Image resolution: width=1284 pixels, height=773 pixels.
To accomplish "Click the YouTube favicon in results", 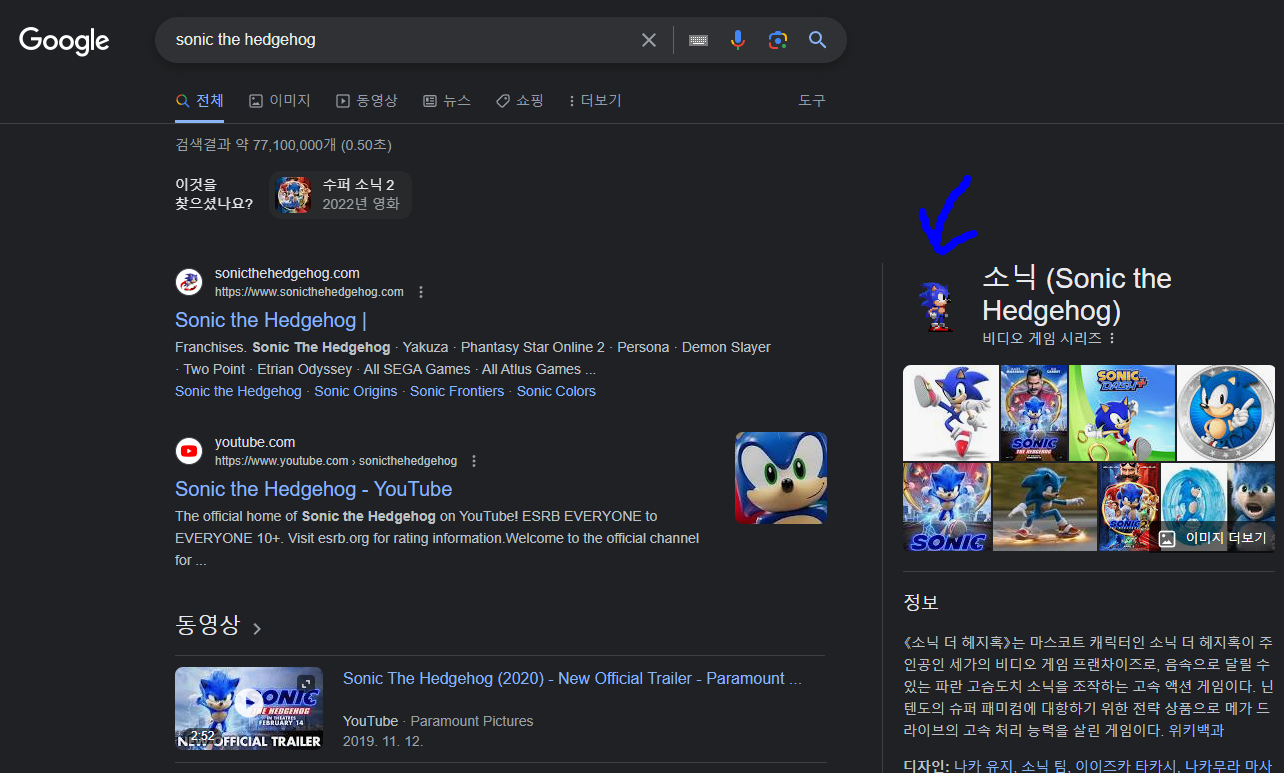I will coord(189,451).
